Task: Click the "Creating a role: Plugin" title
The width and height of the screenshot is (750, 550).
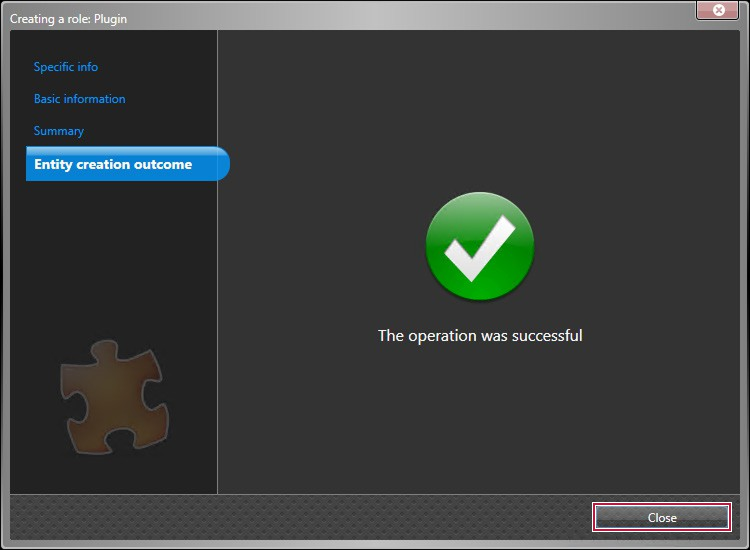Action: click(68, 19)
